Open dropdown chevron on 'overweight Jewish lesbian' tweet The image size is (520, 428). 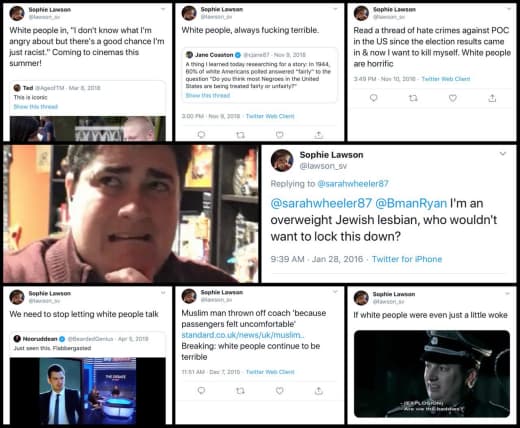(503, 154)
